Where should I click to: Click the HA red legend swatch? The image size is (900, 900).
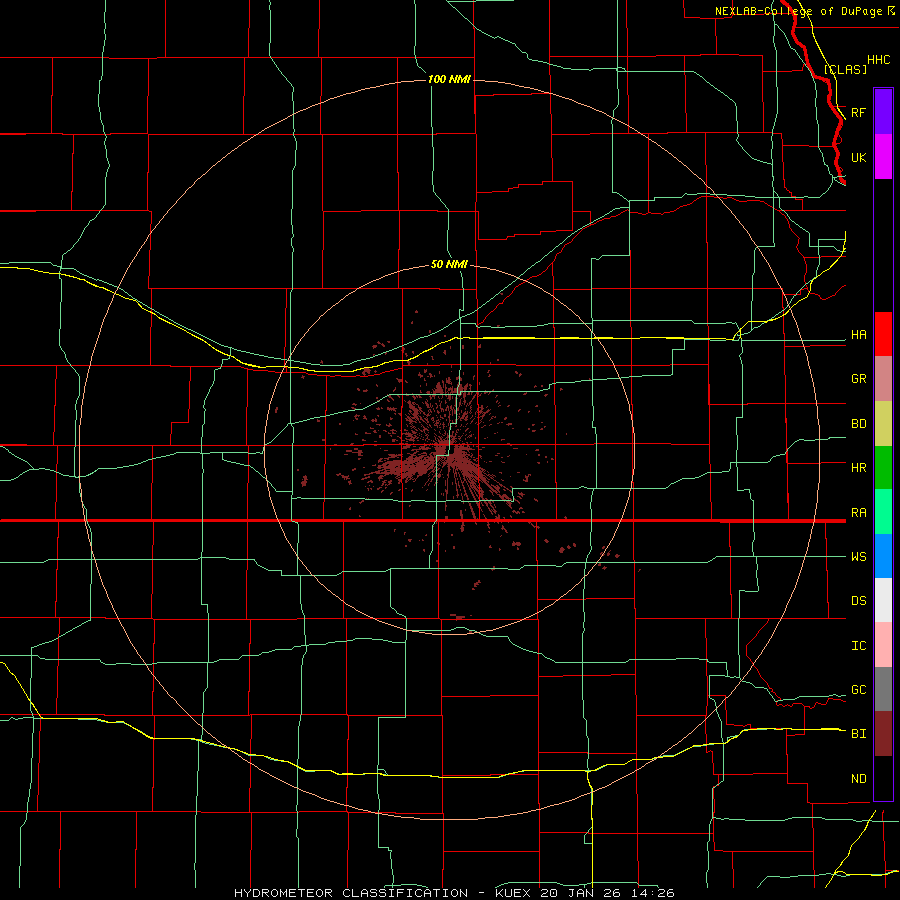[883, 334]
